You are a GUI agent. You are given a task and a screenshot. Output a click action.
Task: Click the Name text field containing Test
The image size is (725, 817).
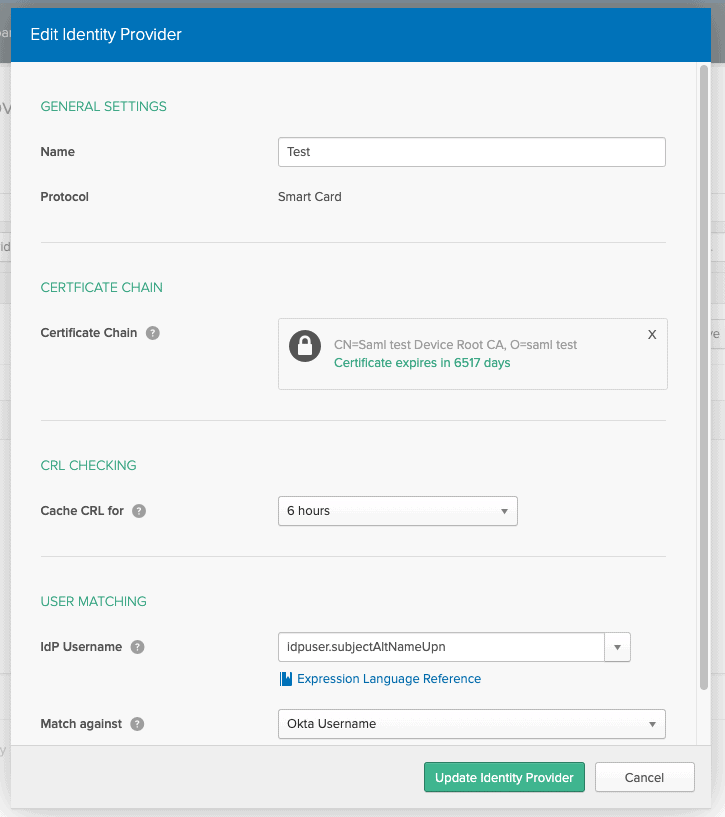pyautogui.click(x=471, y=152)
